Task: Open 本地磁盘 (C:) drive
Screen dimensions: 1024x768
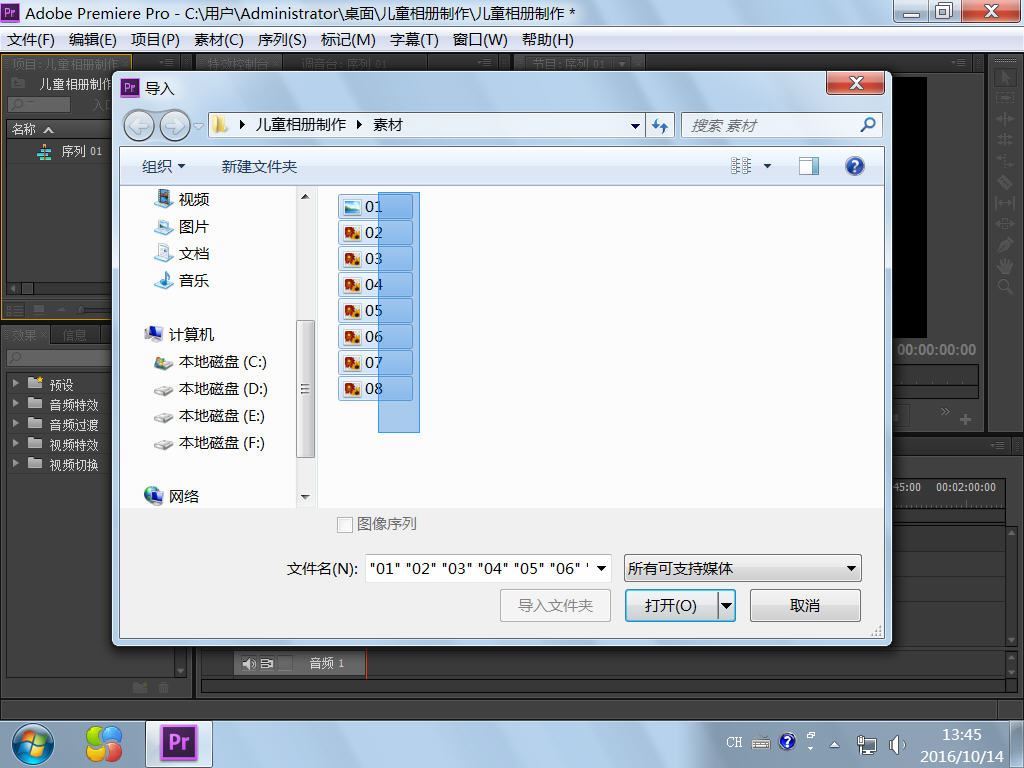Action: (210, 362)
